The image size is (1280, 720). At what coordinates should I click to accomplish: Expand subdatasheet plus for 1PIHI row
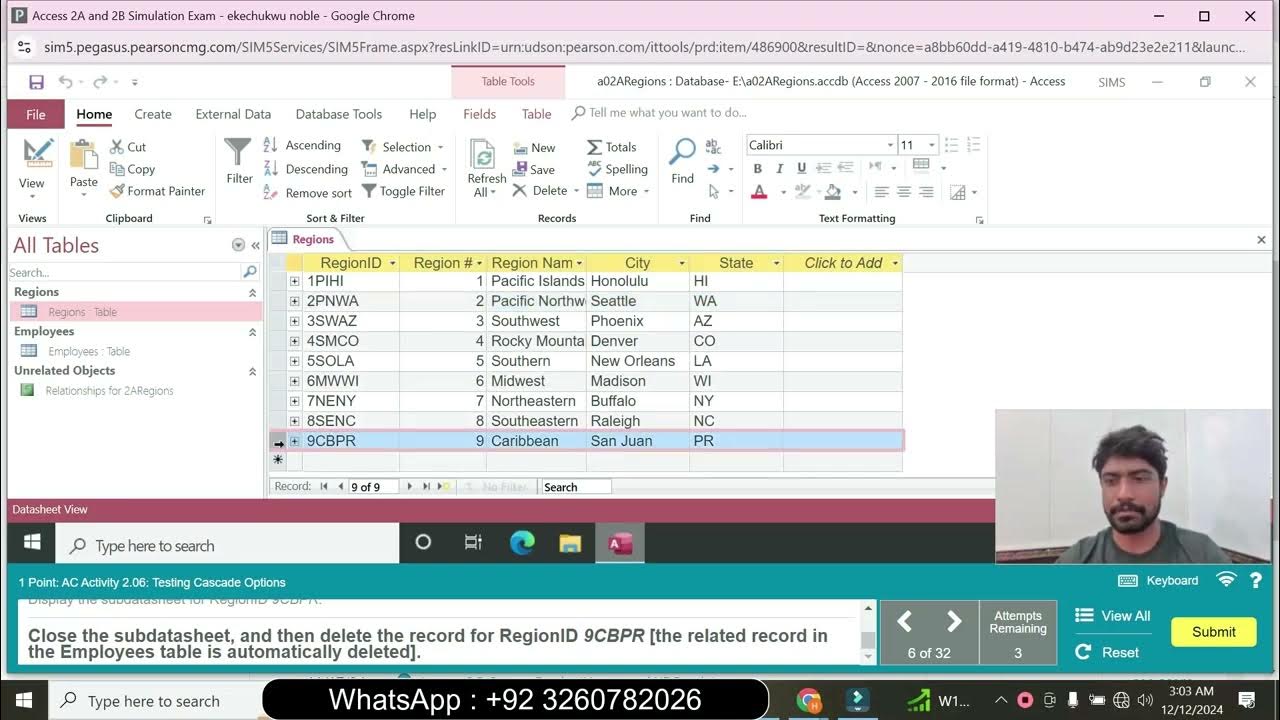pyautogui.click(x=294, y=281)
